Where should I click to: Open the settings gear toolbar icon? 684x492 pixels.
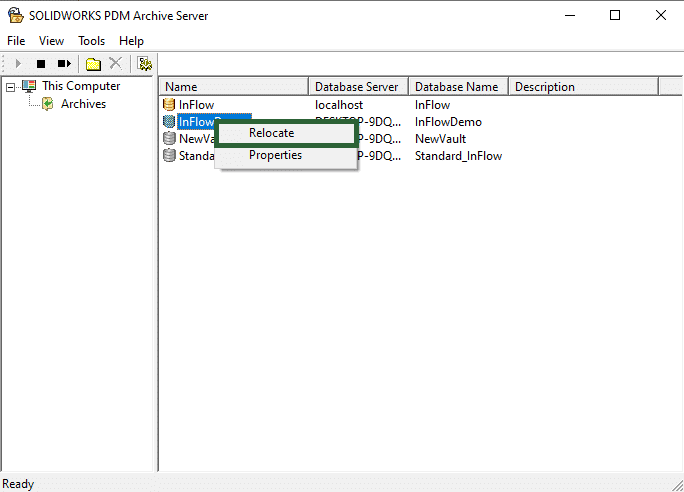point(144,64)
